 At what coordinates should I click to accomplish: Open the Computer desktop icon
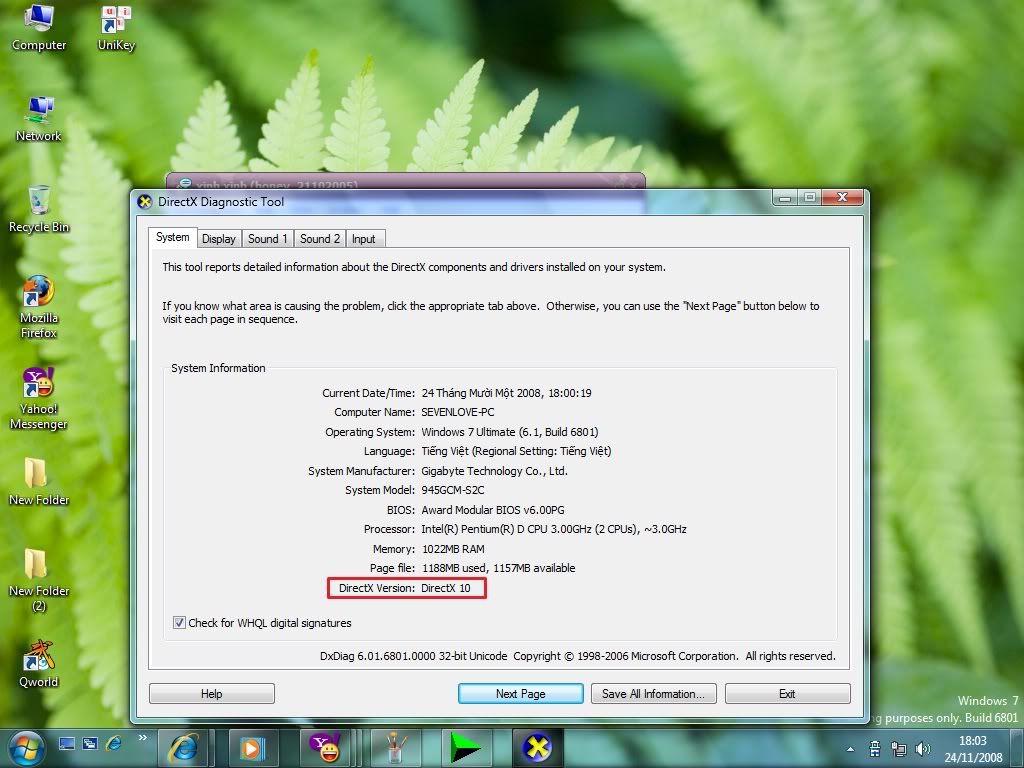tap(39, 27)
